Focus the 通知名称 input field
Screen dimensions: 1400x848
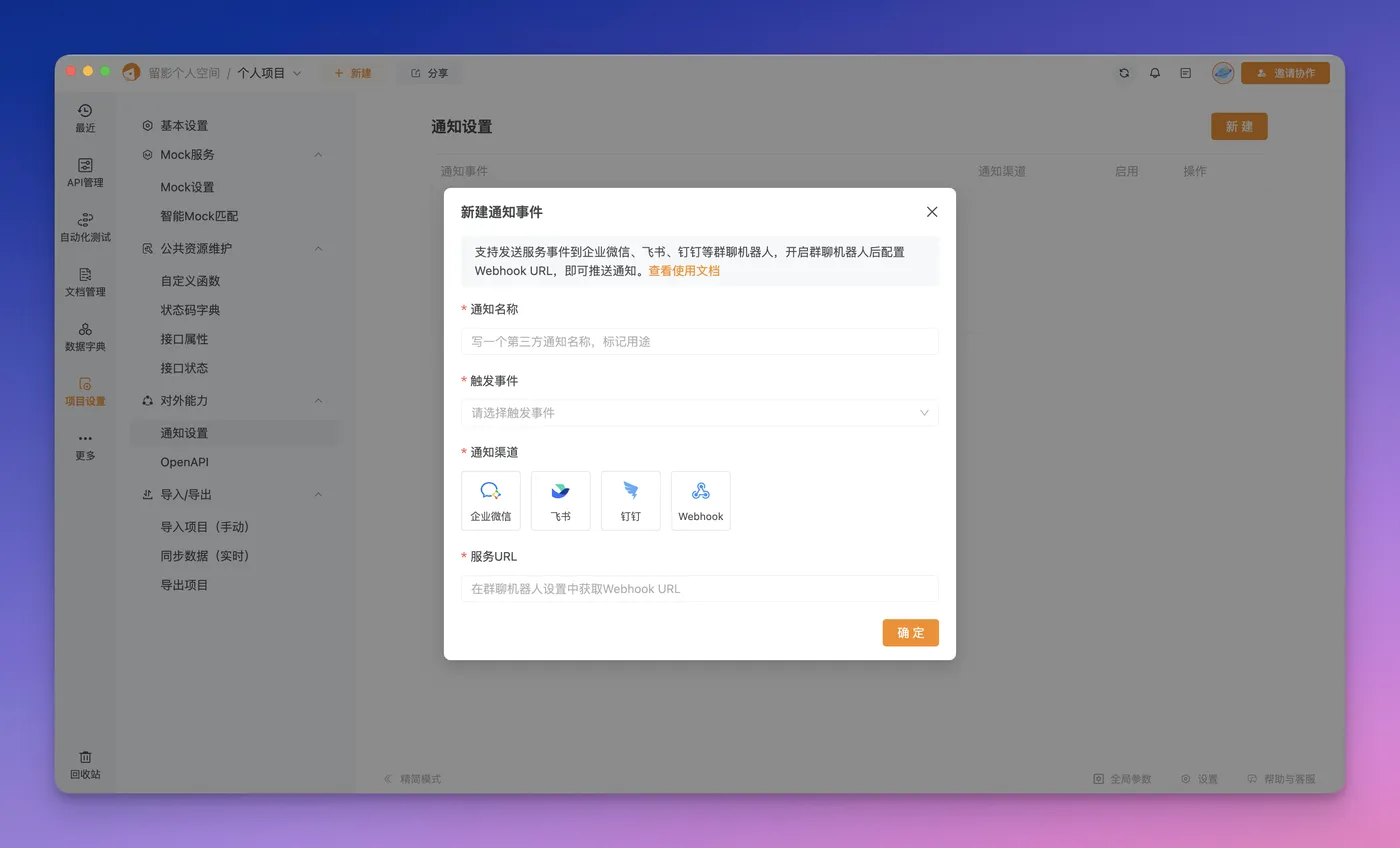coord(700,341)
